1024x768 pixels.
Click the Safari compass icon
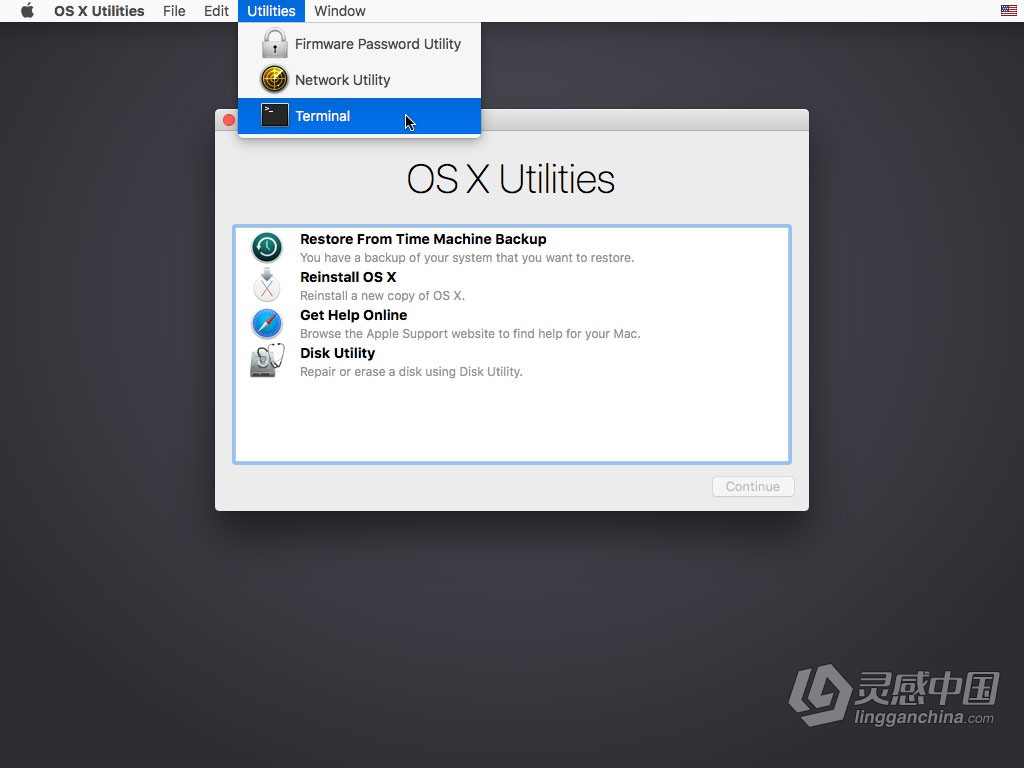click(267, 323)
